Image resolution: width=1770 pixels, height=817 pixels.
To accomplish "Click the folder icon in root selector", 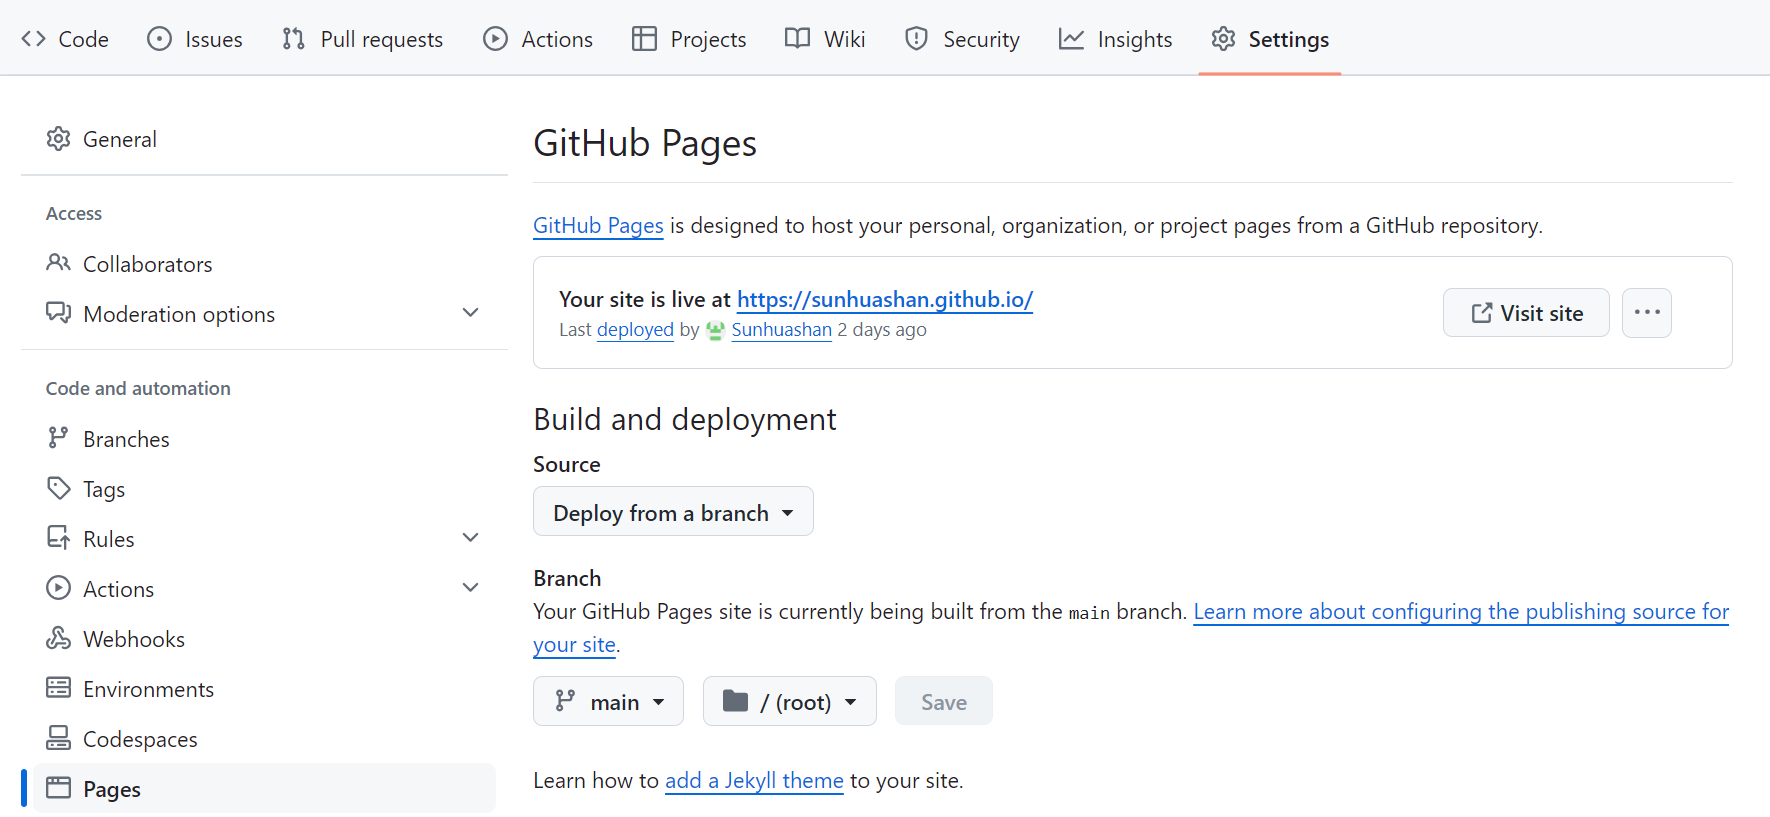I will (736, 701).
